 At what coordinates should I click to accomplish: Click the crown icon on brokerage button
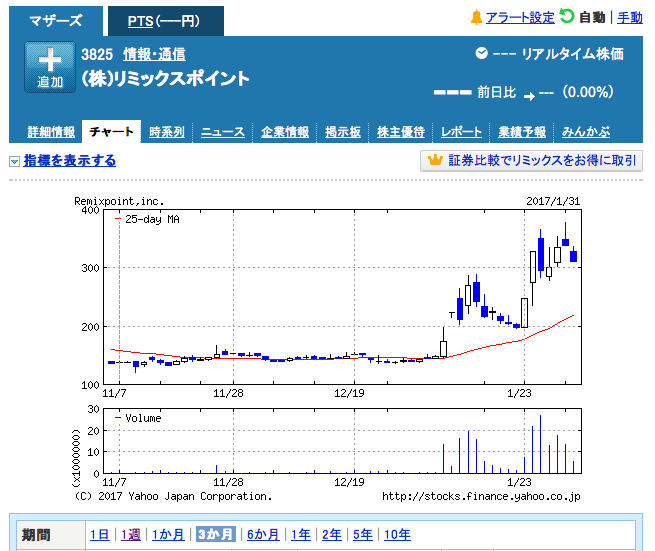[435, 160]
